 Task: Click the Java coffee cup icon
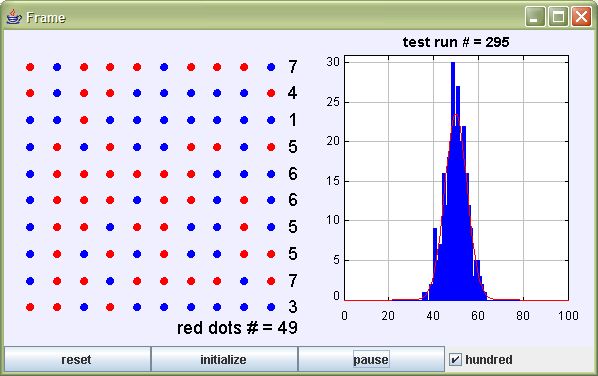pos(14,17)
